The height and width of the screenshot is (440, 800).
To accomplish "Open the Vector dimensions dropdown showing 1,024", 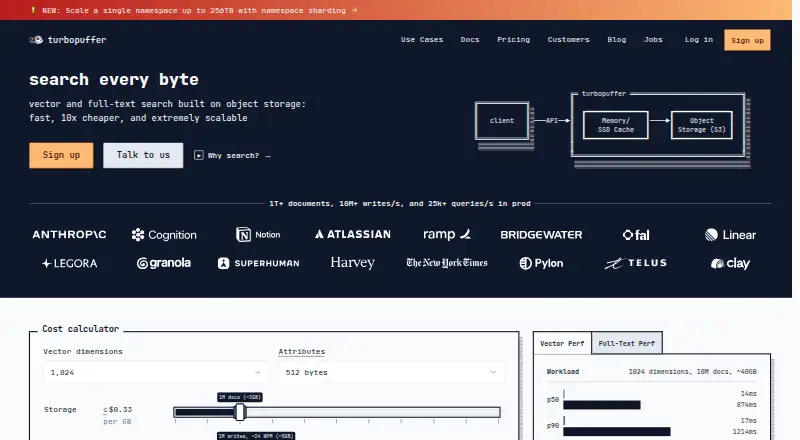I will (x=155, y=373).
